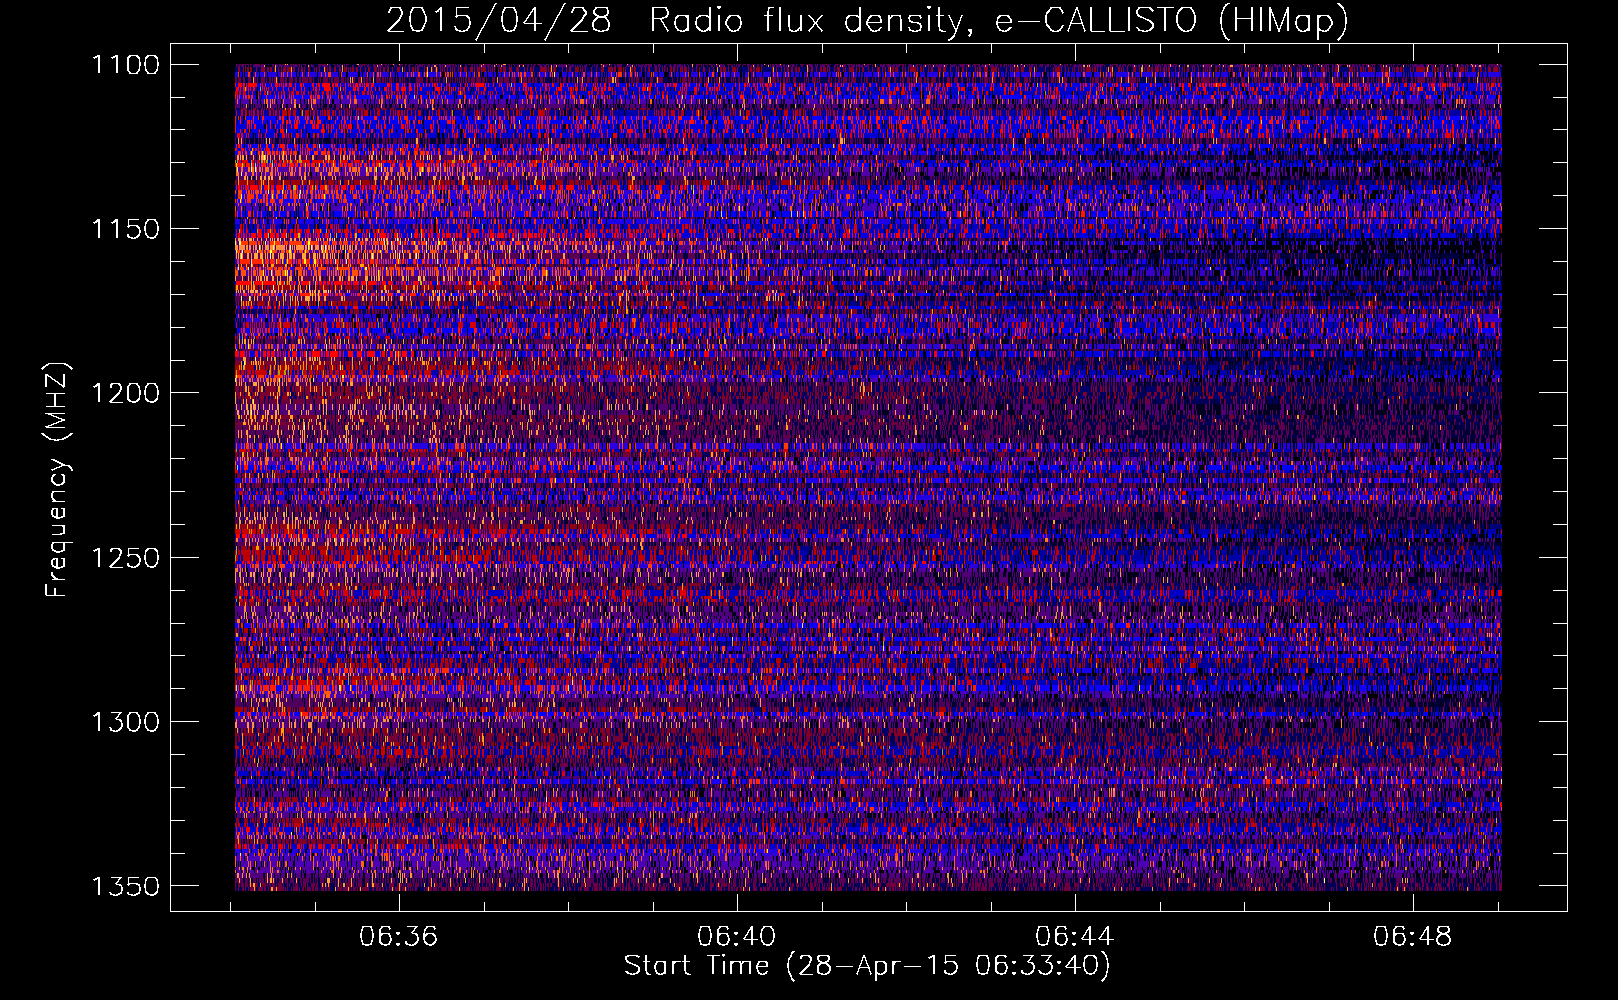Click the 1250 frequency tick label
The height and width of the screenshot is (1000, 1618).
[x=126, y=558]
